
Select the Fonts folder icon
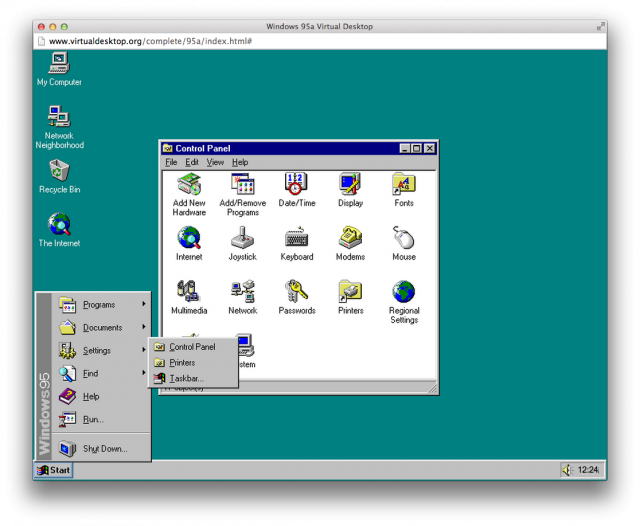click(x=404, y=185)
